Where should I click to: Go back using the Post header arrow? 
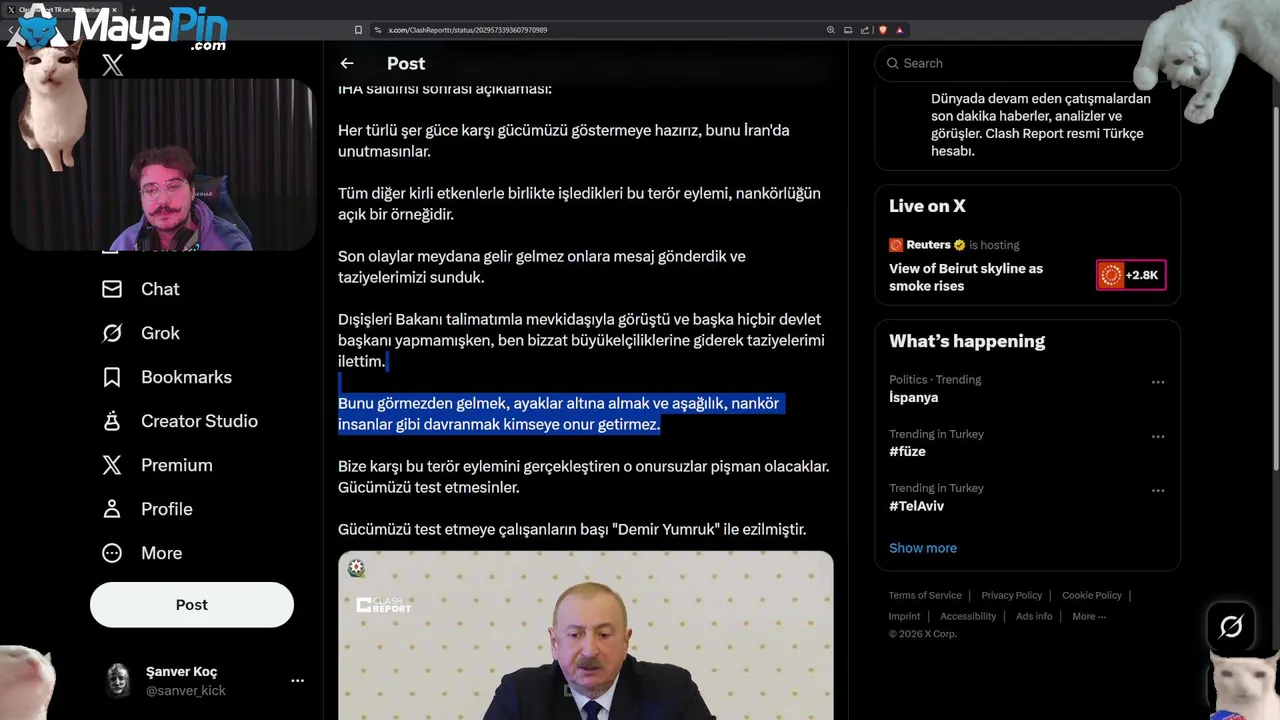tap(347, 63)
